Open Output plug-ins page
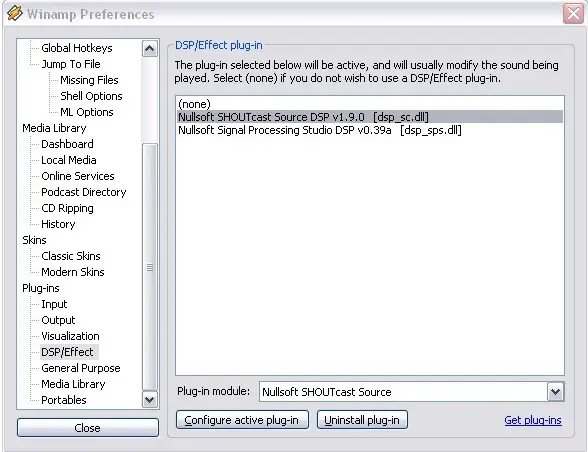 pos(58,320)
